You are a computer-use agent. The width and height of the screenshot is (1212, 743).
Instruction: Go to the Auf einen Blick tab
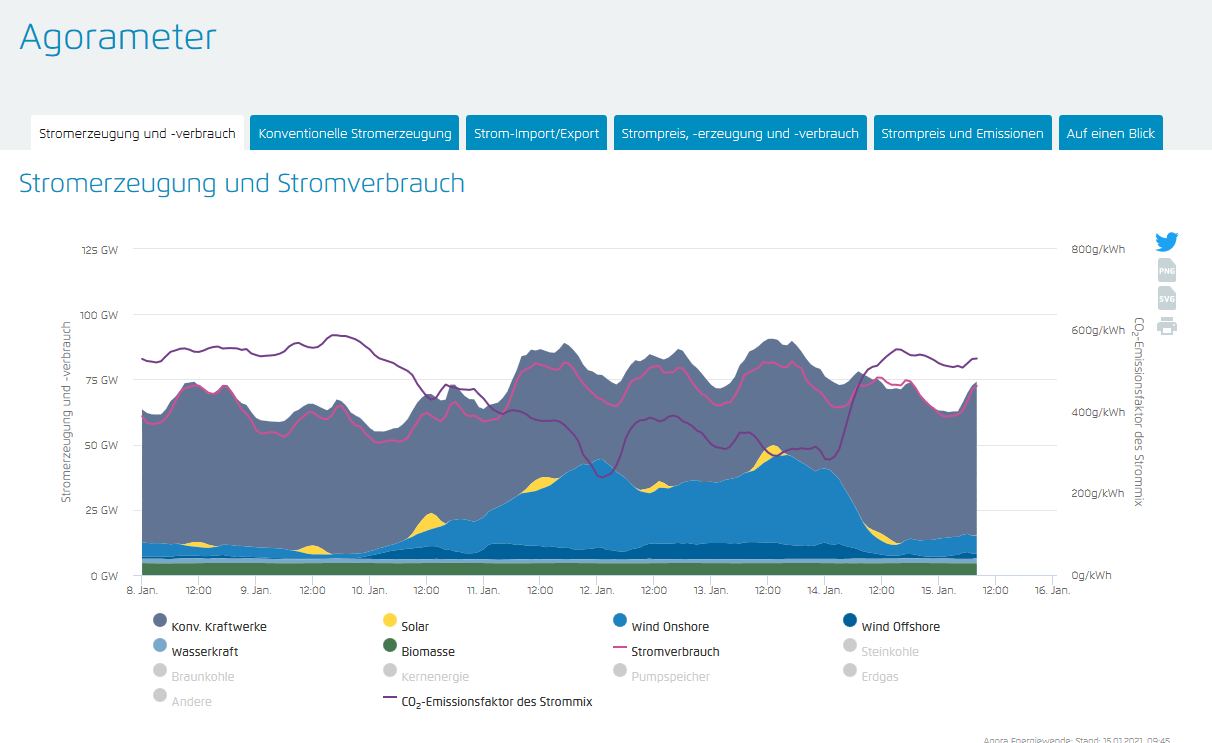point(1111,133)
